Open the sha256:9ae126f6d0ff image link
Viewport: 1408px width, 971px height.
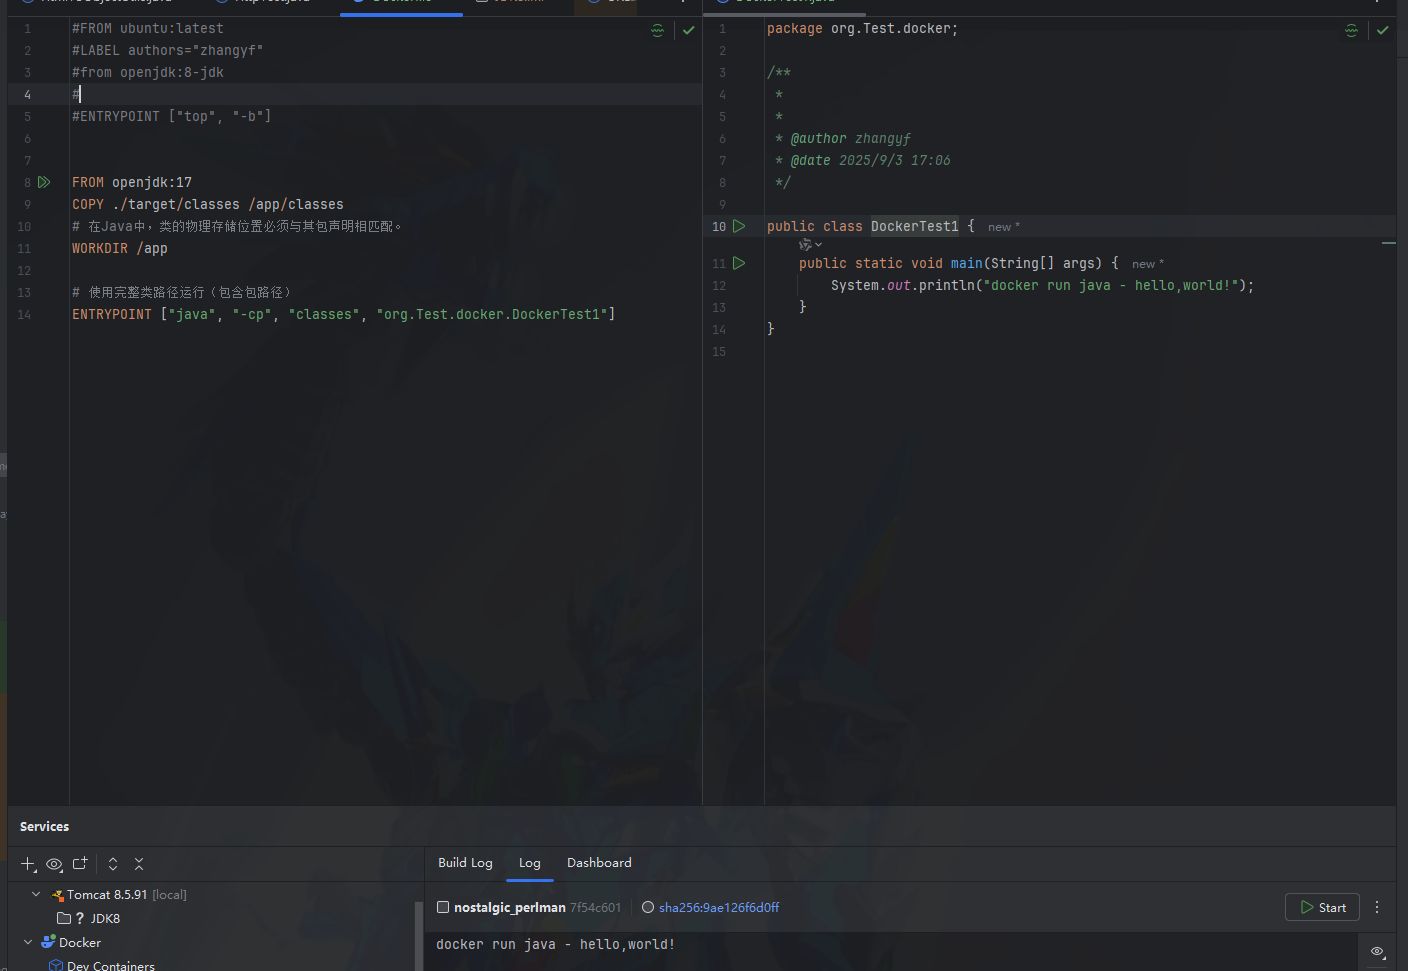(719, 907)
